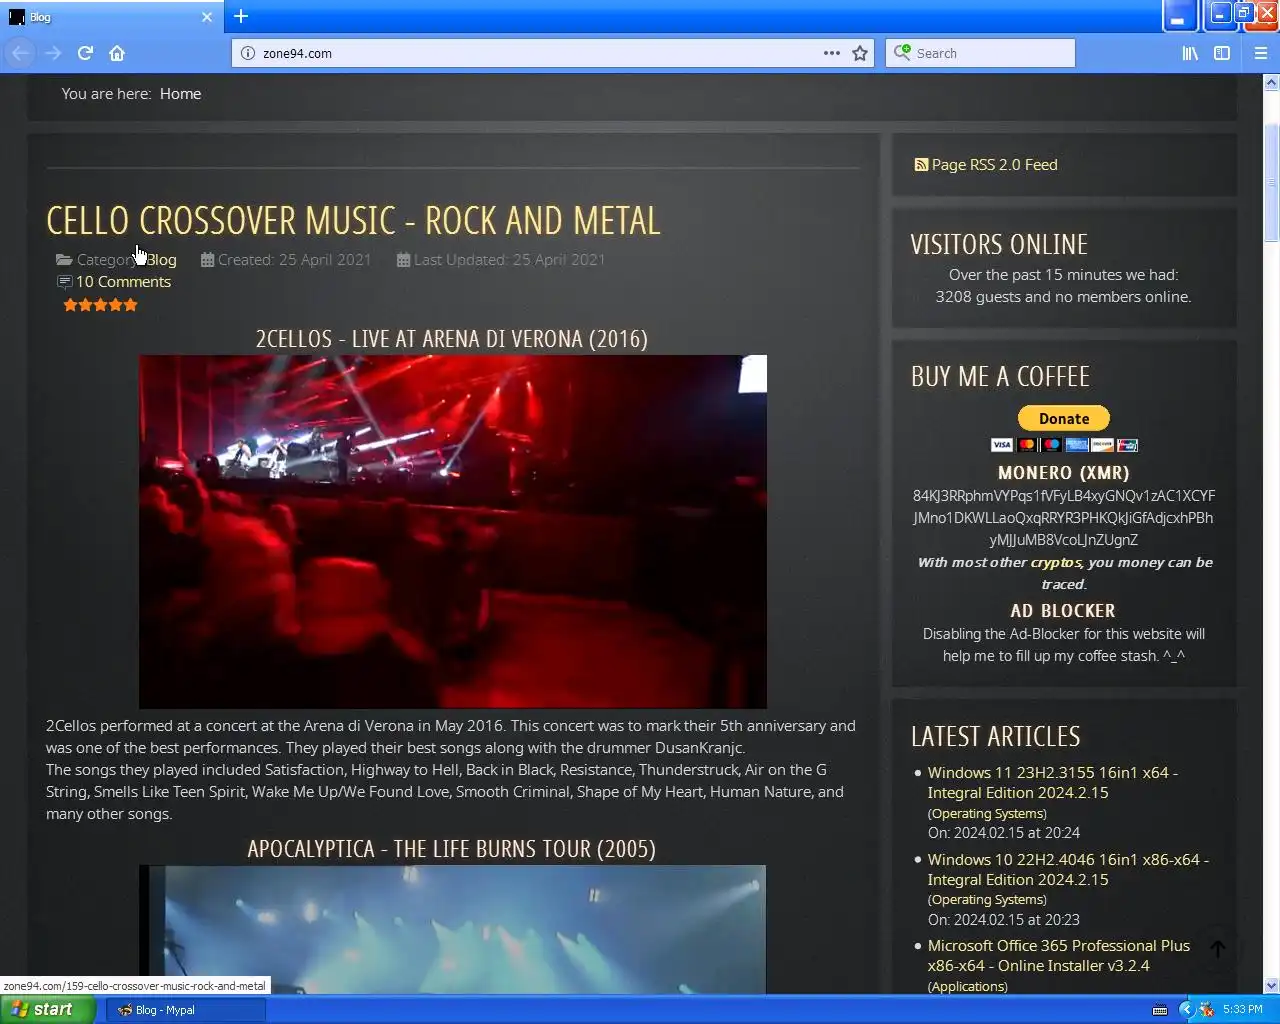This screenshot has height=1024, width=1280.
Task: Click the back navigation arrow
Action: [x=21, y=53]
